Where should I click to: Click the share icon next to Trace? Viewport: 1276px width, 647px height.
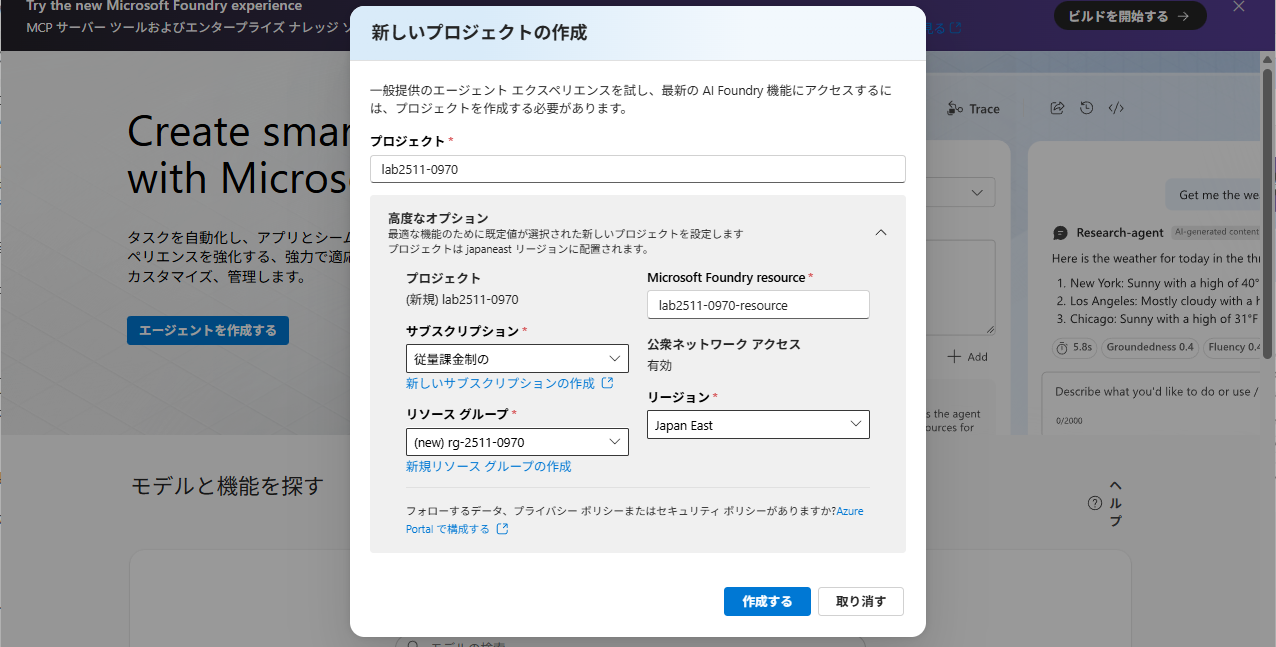pyautogui.click(x=1057, y=107)
